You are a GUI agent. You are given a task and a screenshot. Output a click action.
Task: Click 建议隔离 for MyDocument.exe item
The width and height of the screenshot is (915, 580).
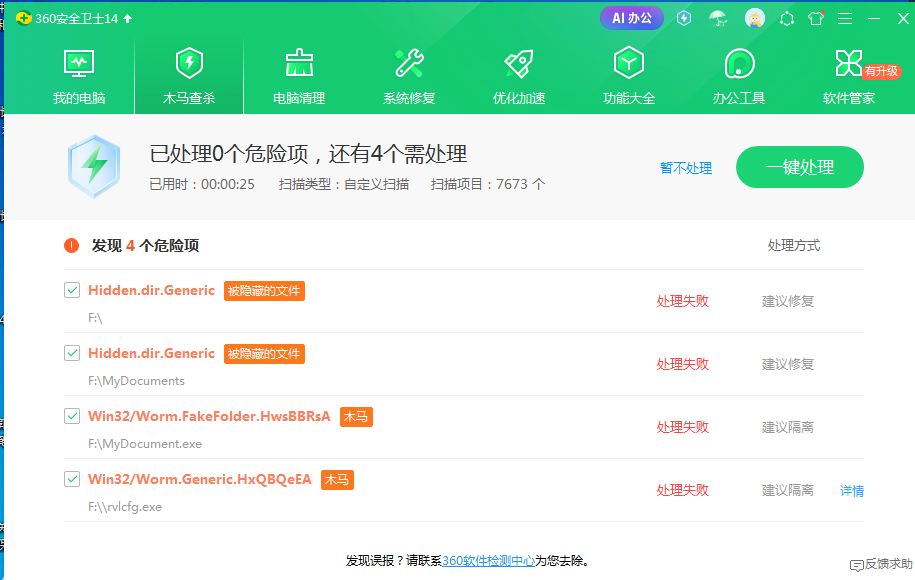788,427
